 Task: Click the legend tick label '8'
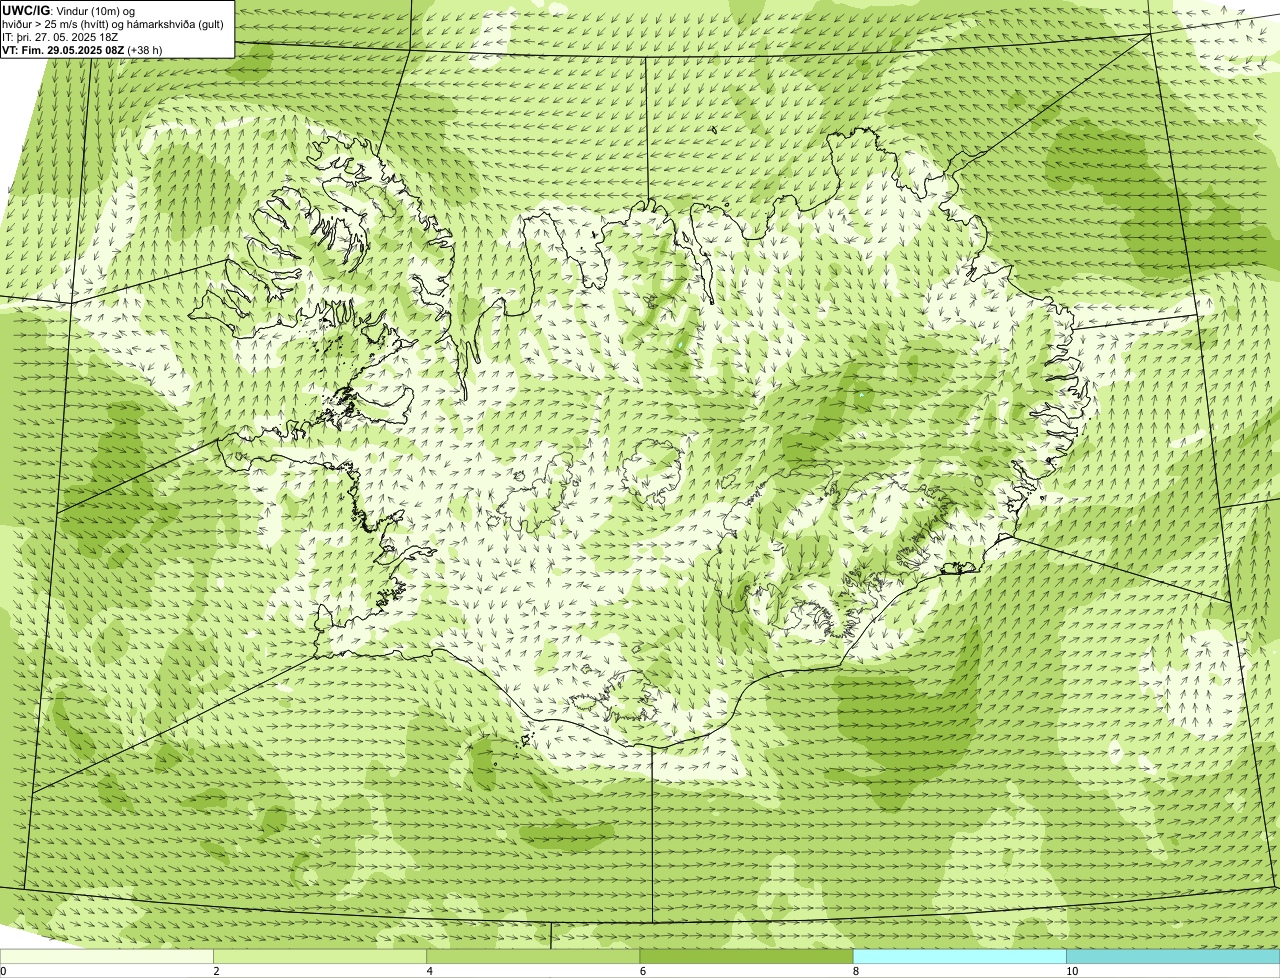tap(856, 971)
